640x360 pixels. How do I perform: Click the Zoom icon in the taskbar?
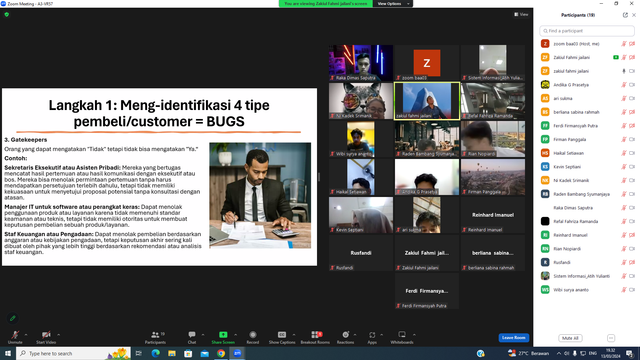(x=237, y=353)
